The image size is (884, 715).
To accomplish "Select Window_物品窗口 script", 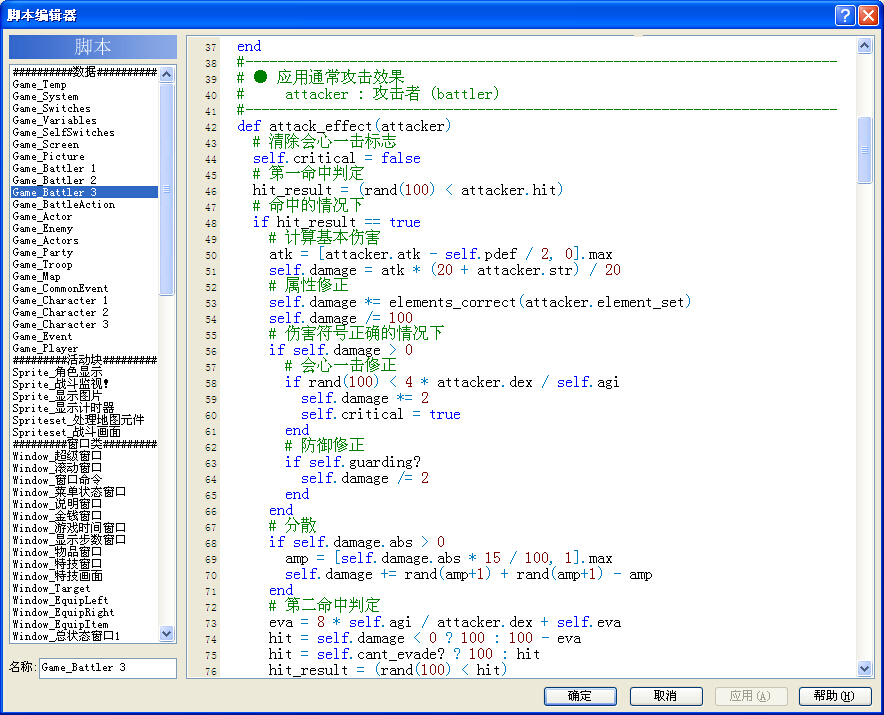I will point(85,552).
